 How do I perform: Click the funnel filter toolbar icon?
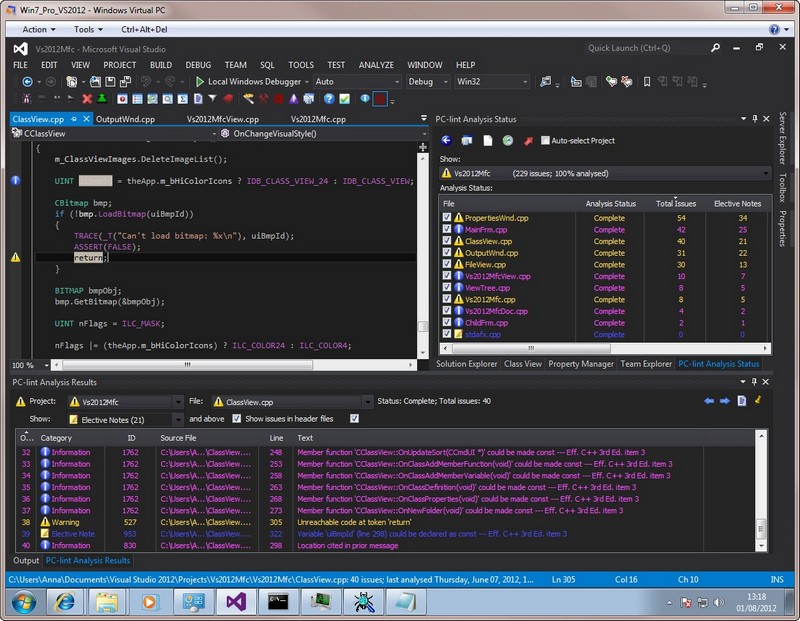pos(213,98)
